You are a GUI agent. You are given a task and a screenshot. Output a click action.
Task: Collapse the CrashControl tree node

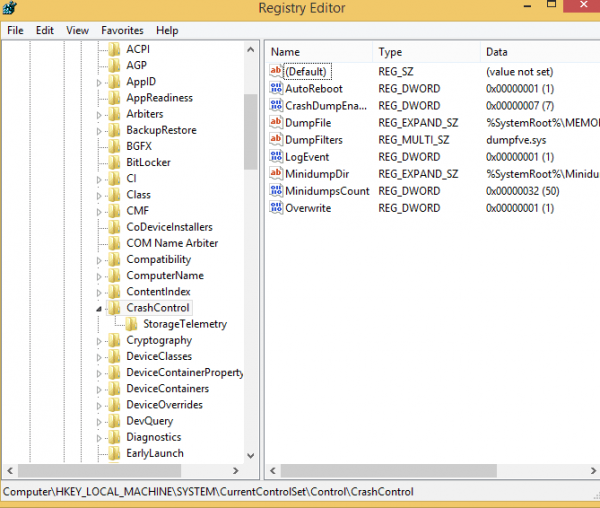coord(99,309)
